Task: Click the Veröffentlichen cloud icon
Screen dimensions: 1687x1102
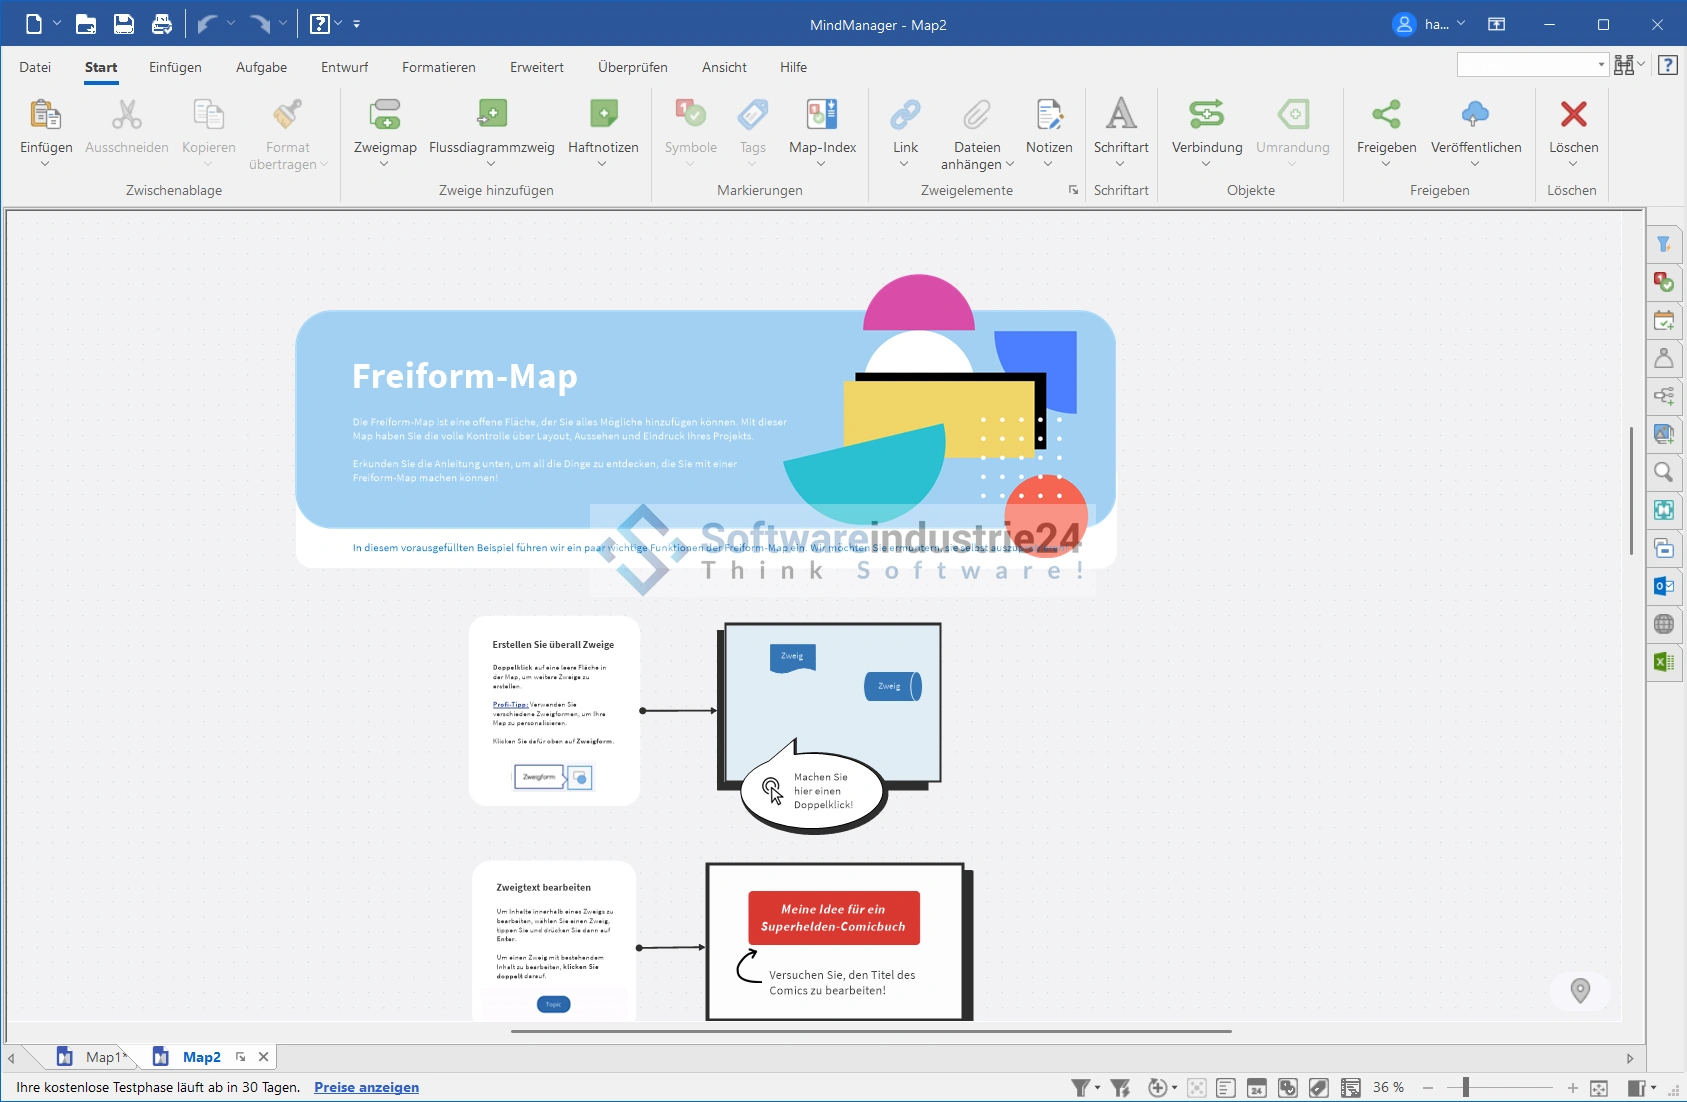Action: point(1475,115)
